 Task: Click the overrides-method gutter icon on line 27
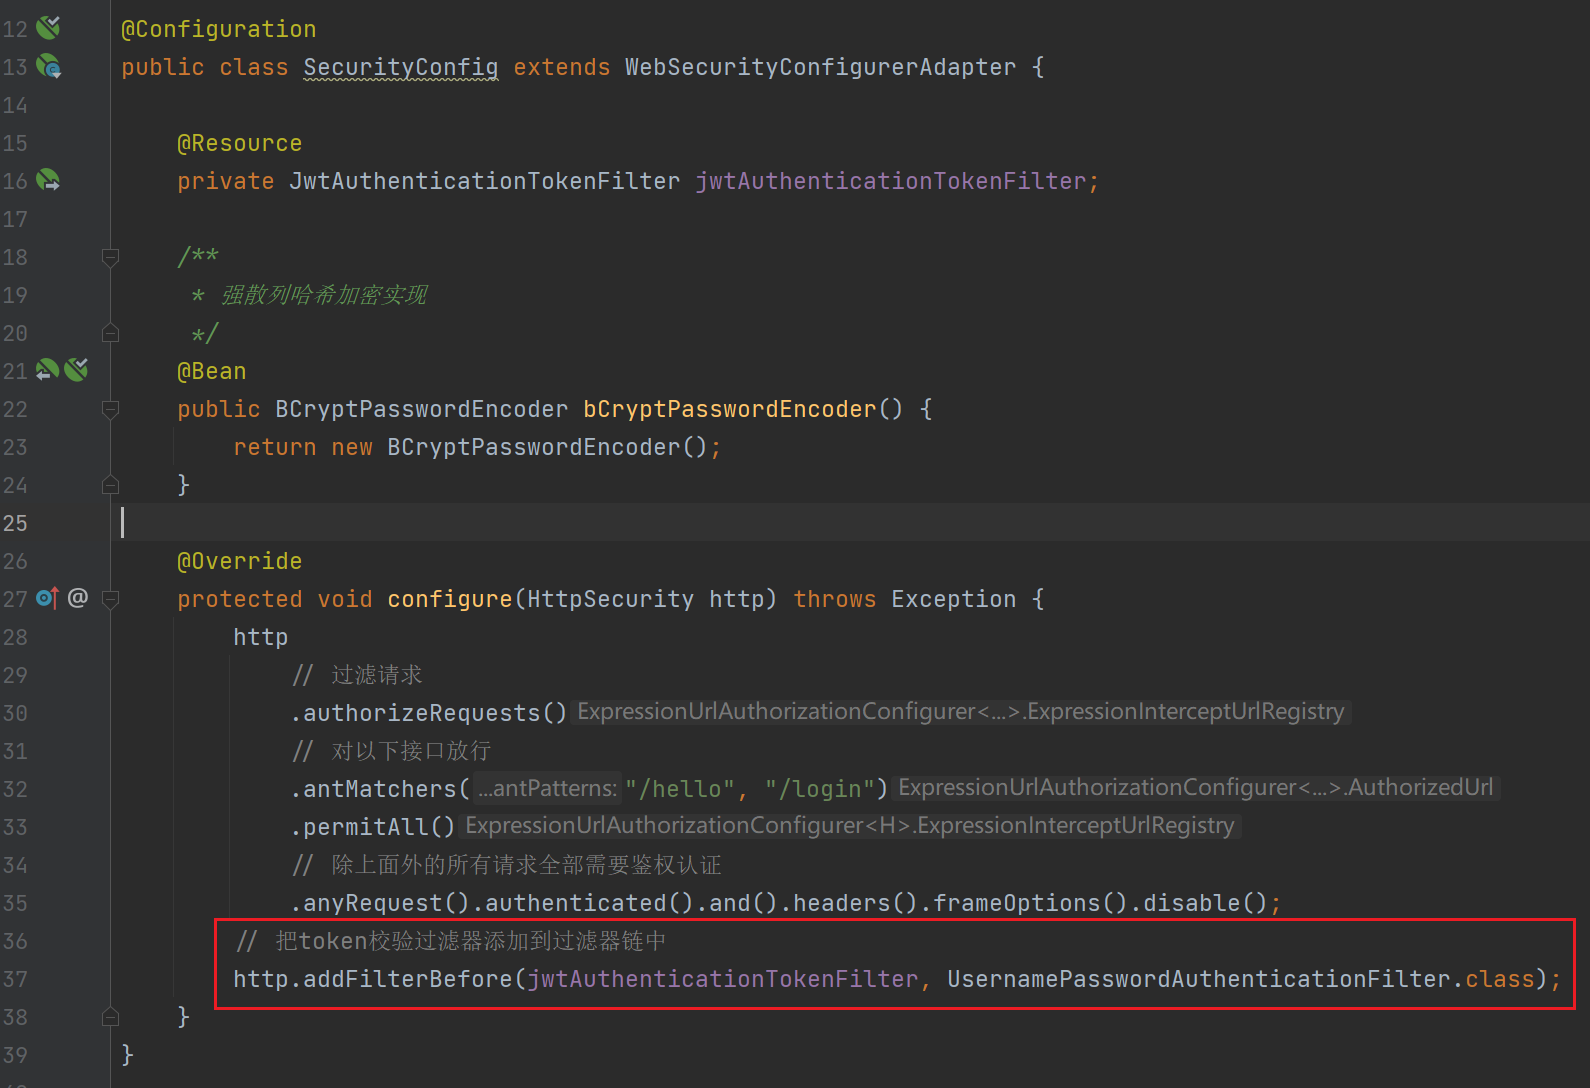coord(47,598)
